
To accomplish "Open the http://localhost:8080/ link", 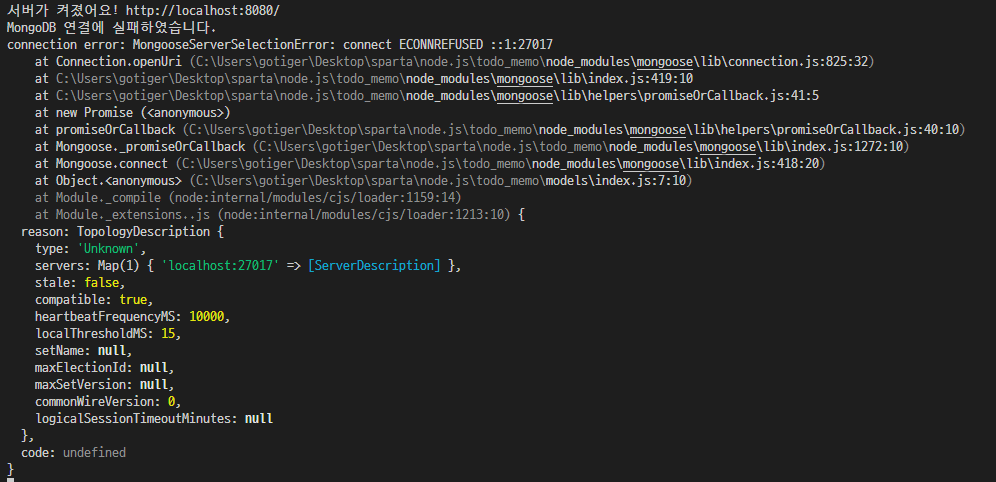I will [x=203, y=11].
